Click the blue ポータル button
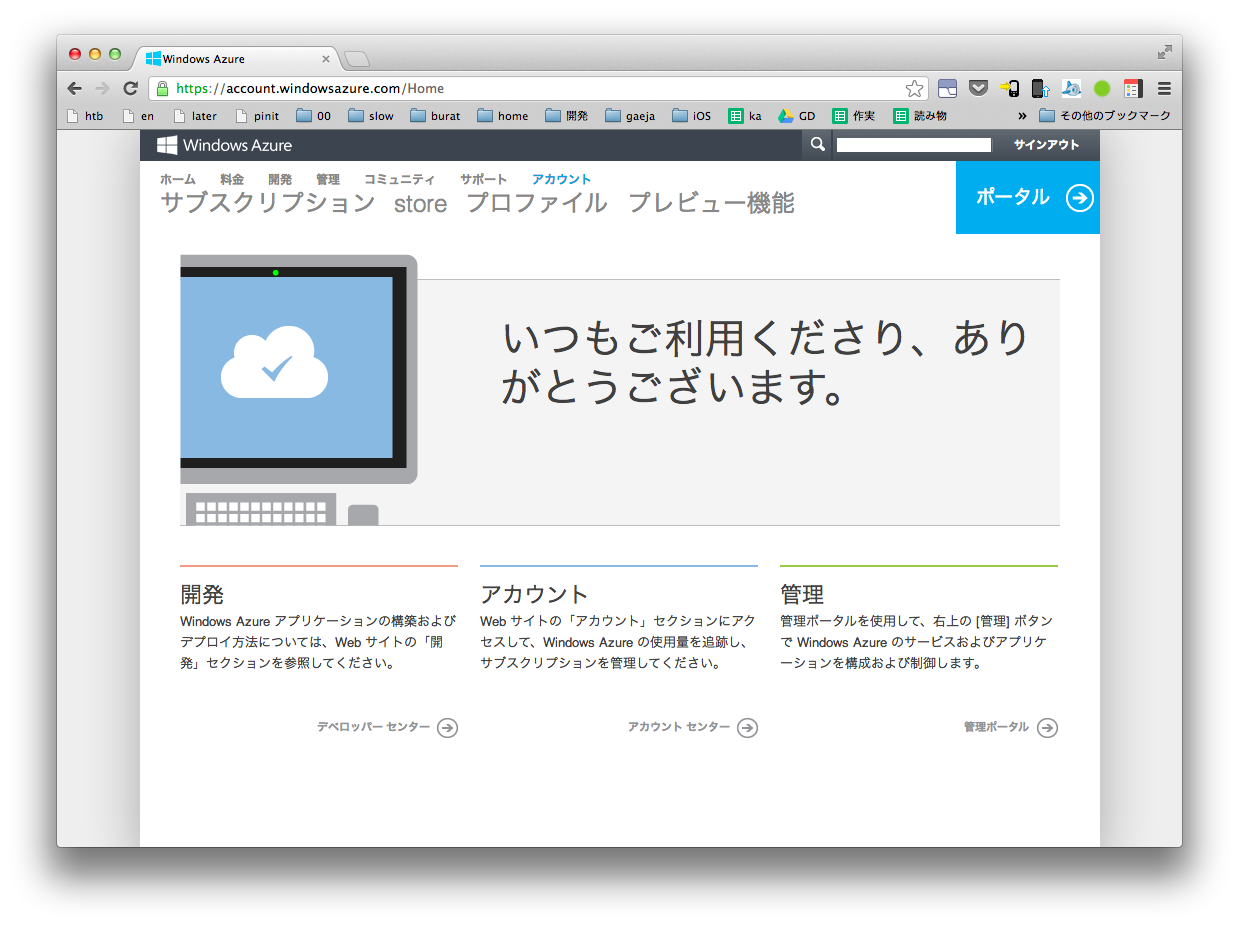The height and width of the screenshot is (926, 1239). coord(1028,197)
